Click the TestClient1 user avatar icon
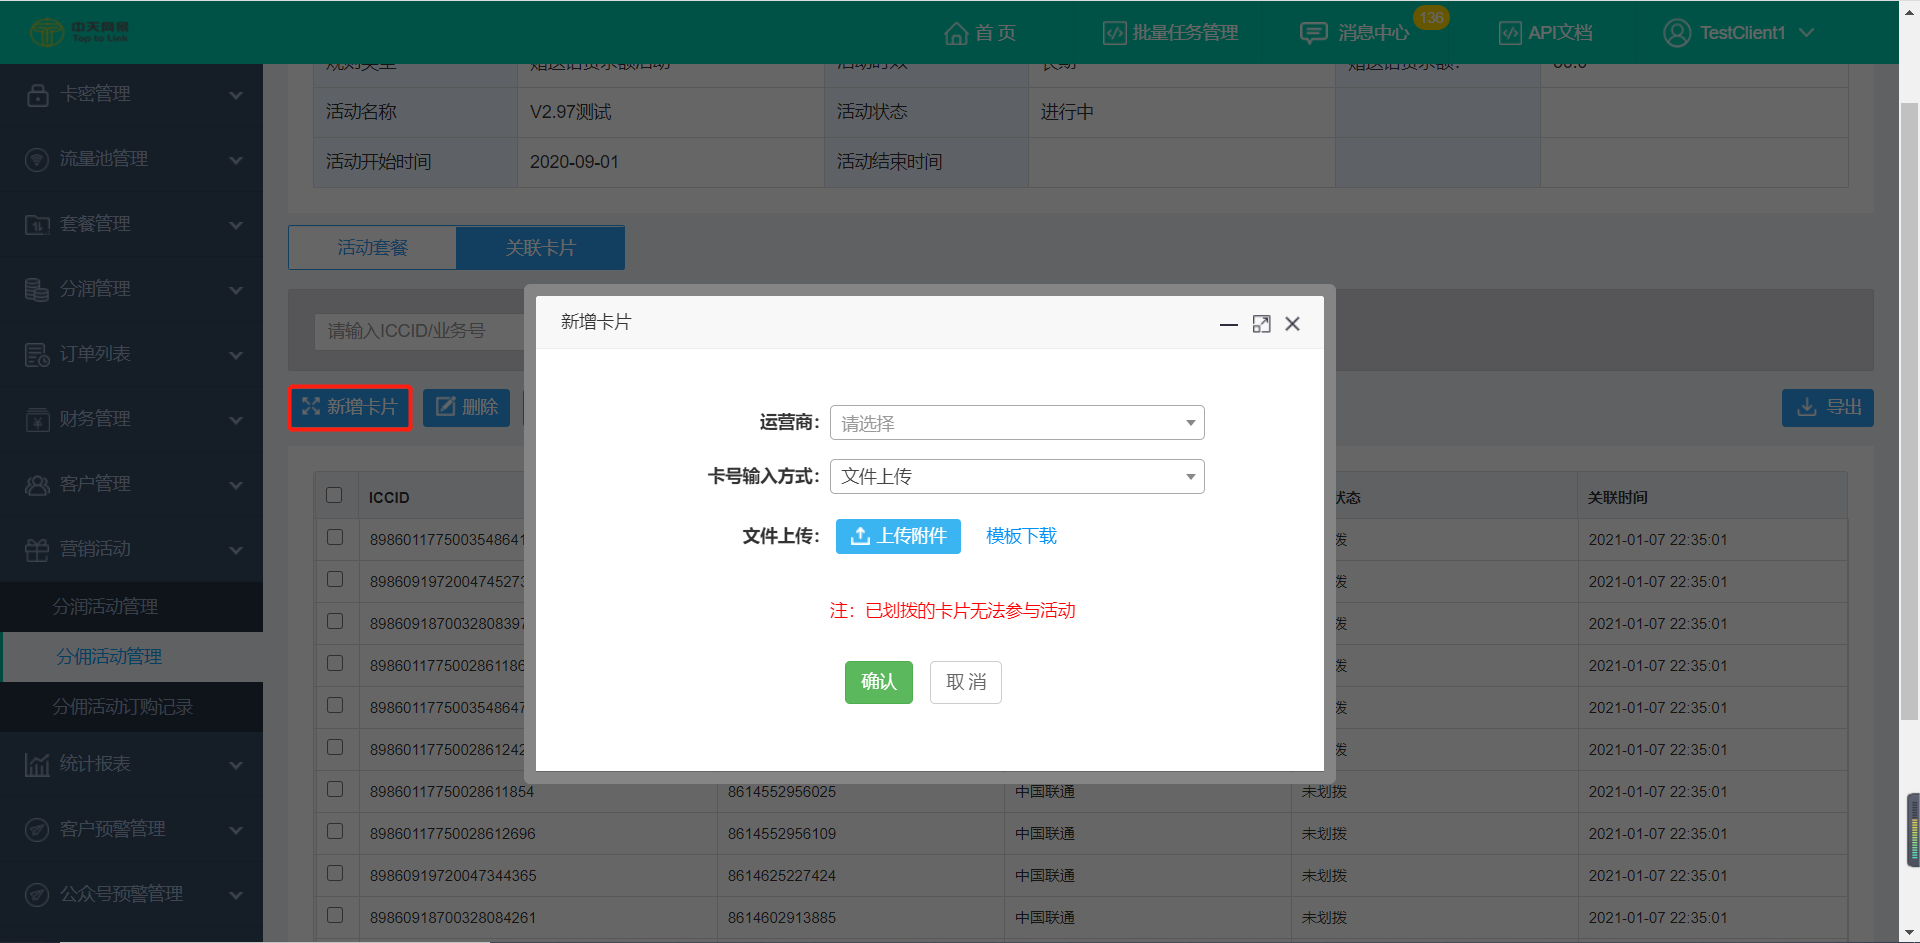 click(1677, 33)
